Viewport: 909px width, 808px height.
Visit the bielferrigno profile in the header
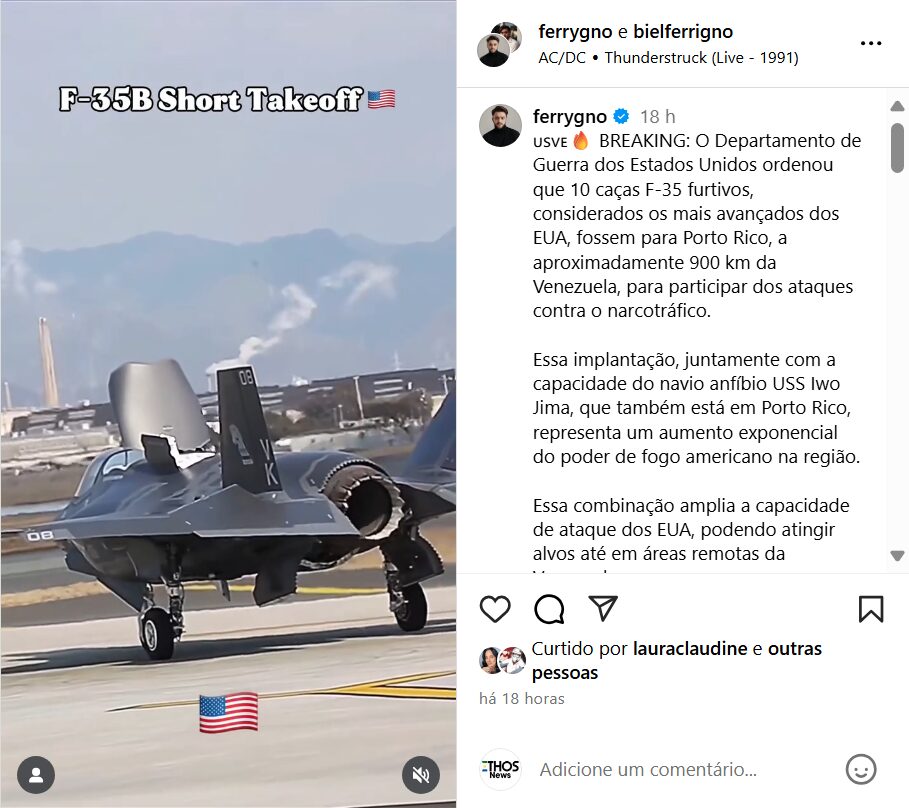tap(683, 31)
